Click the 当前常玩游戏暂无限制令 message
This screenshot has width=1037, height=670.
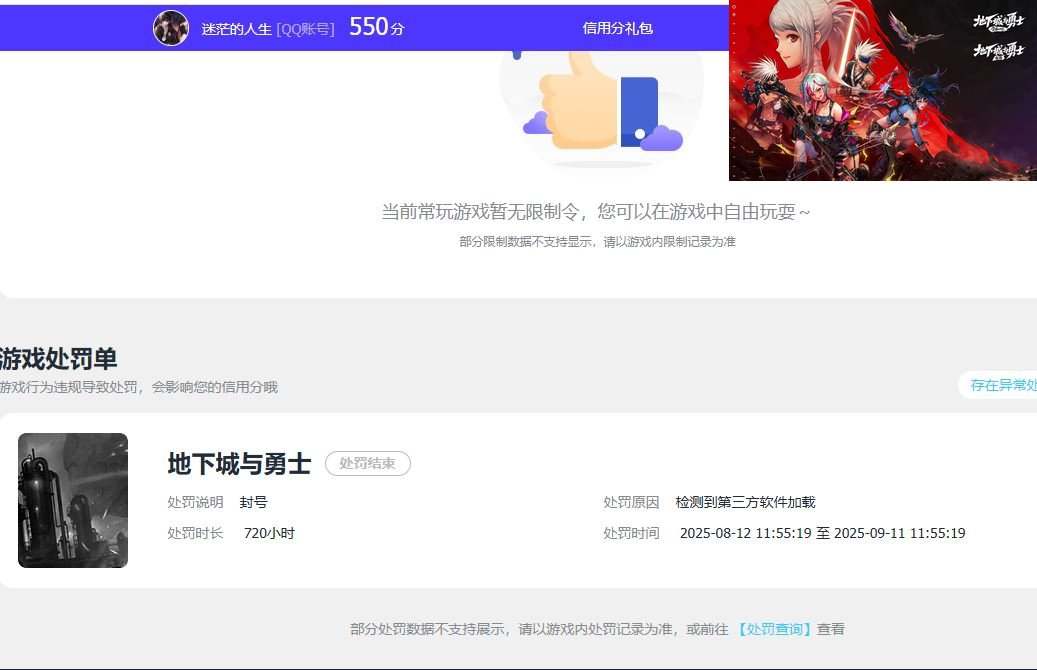[595, 212]
